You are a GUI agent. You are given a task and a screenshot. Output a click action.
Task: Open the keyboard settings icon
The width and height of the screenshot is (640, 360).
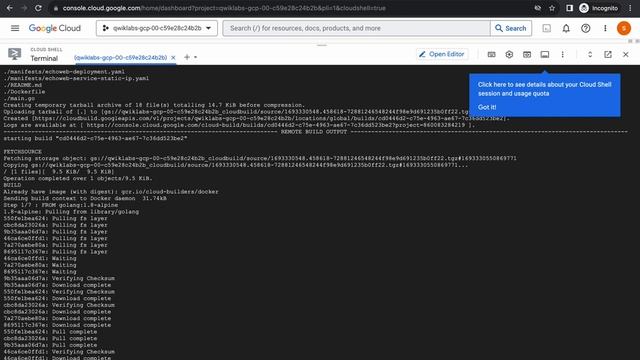click(x=491, y=54)
